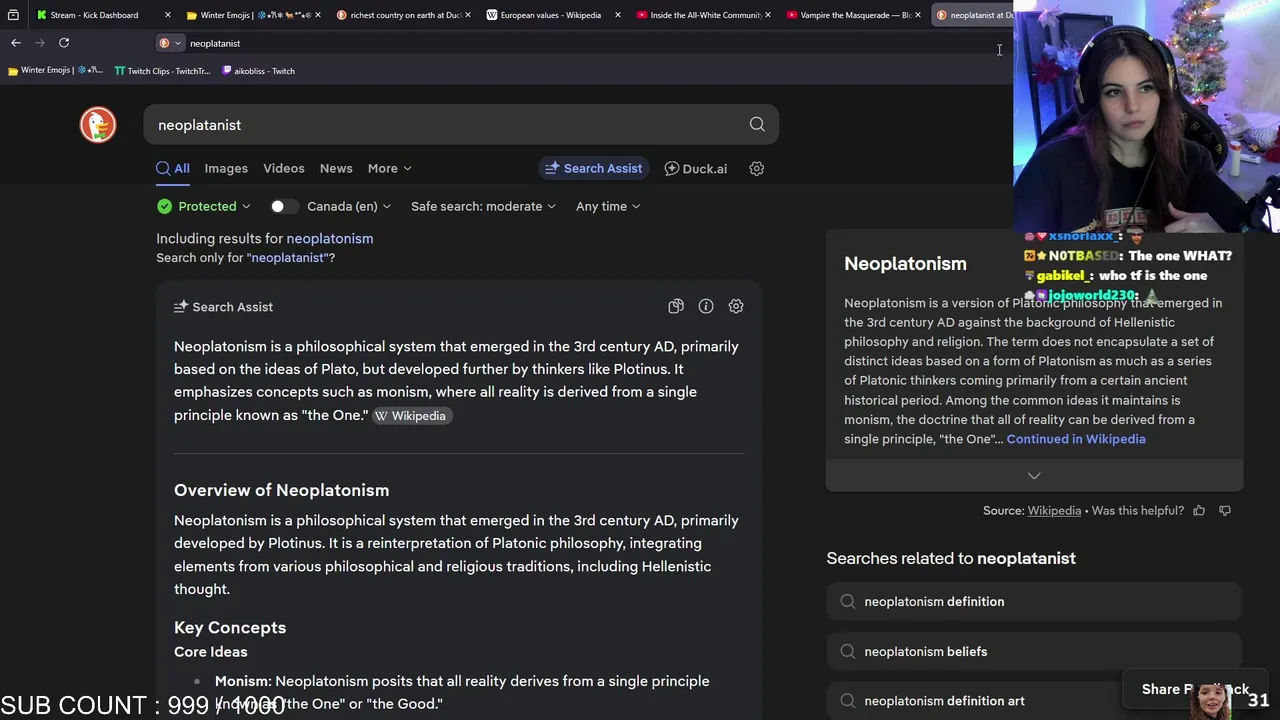
Task: Switch to European values - Wikipedia tab
Action: [x=550, y=15]
